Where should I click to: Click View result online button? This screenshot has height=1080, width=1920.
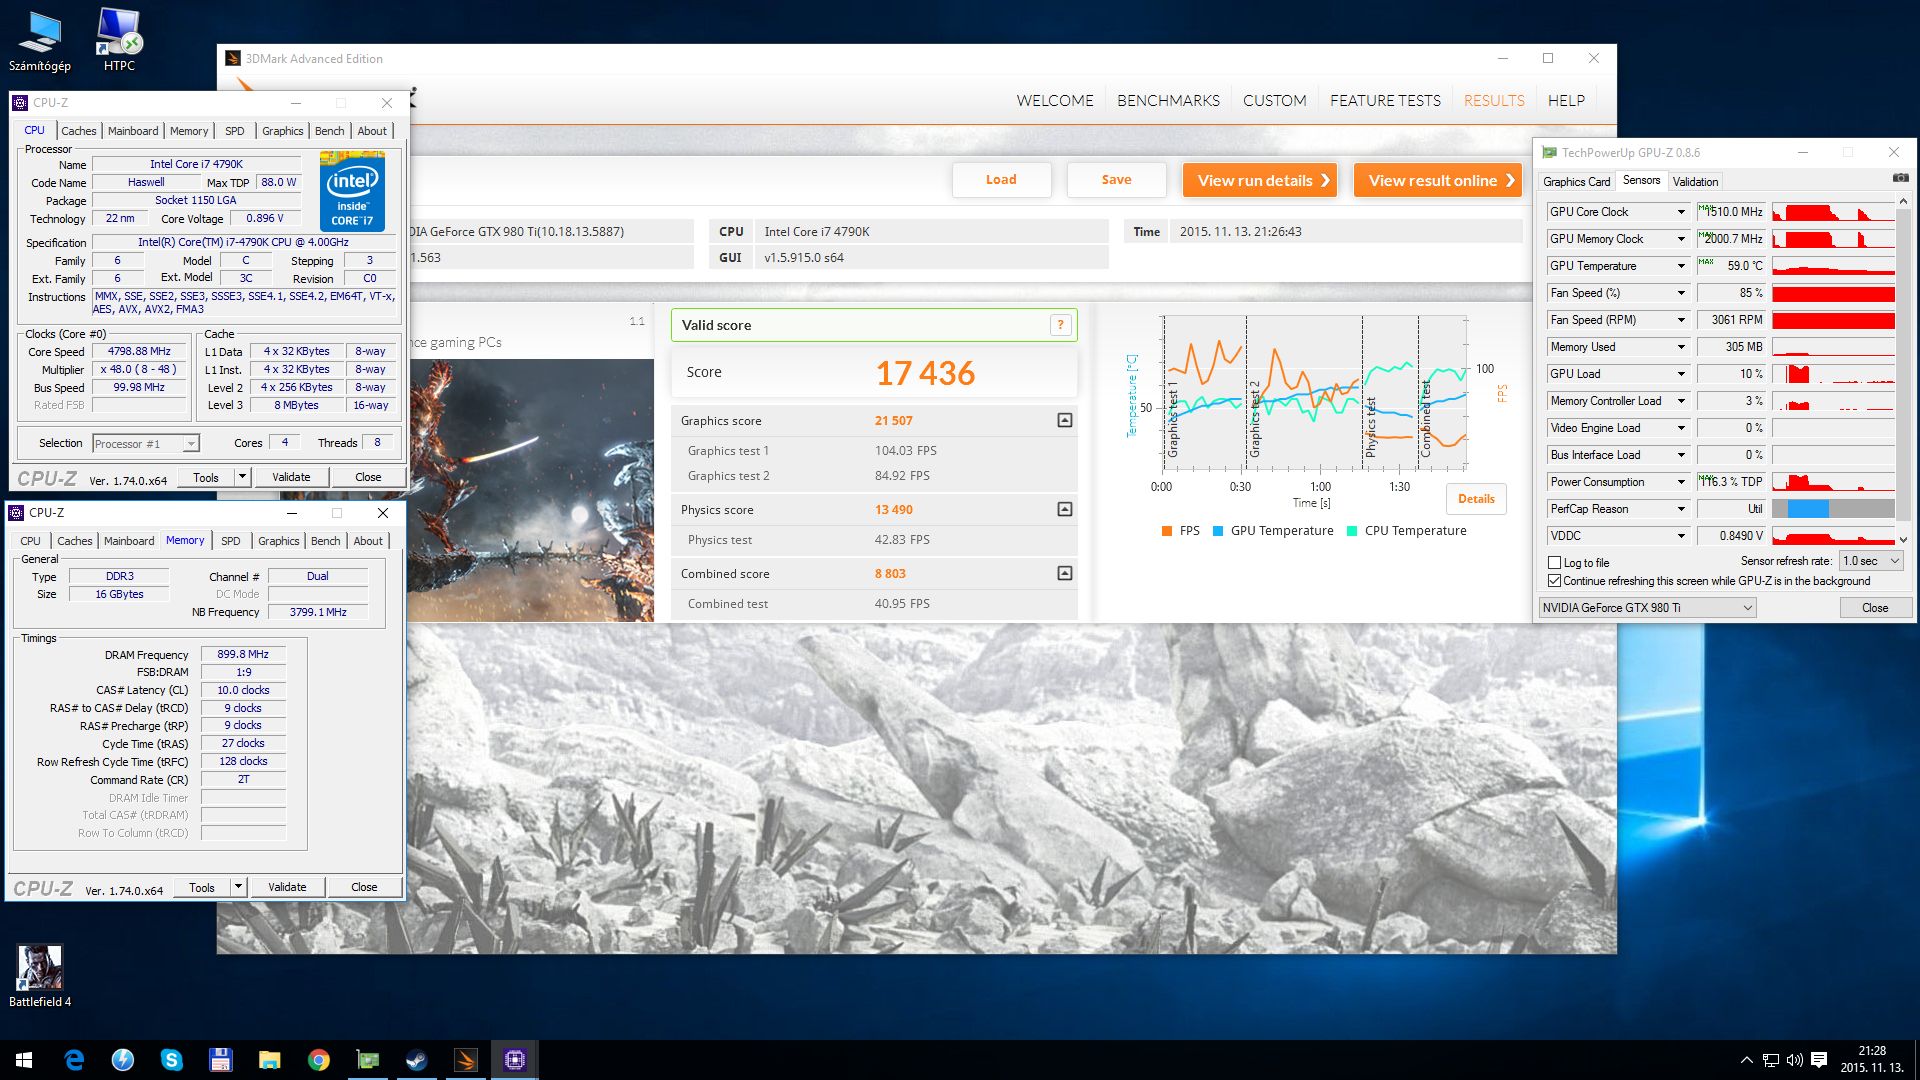tap(1437, 180)
